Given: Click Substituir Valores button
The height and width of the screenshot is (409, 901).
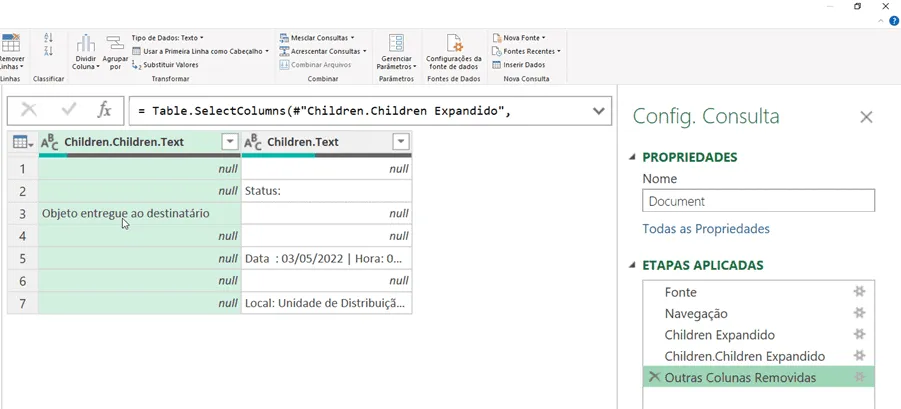Looking at the screenshot, I should click(x=165, y=65).
